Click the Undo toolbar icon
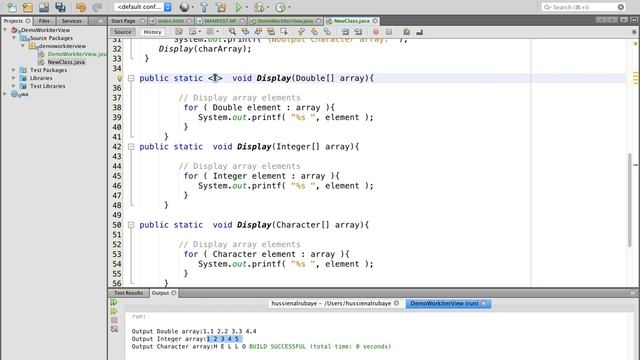 [x=81, y=7]
